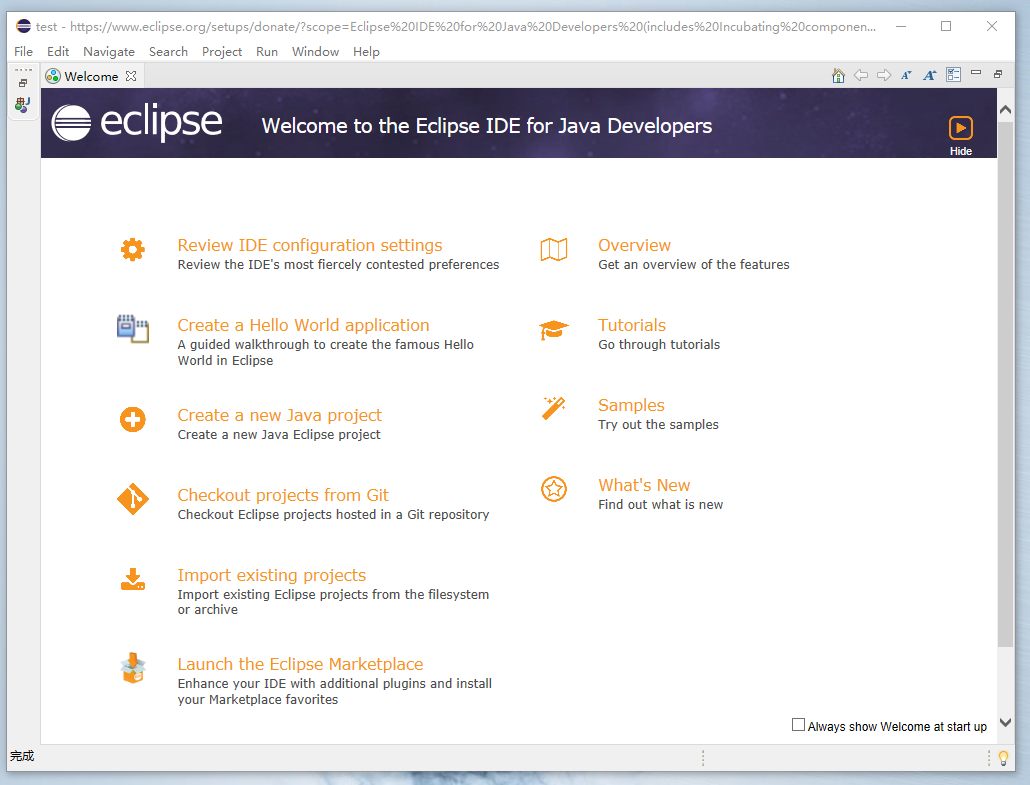Minimize the Welcome view panel

point(976,73)
